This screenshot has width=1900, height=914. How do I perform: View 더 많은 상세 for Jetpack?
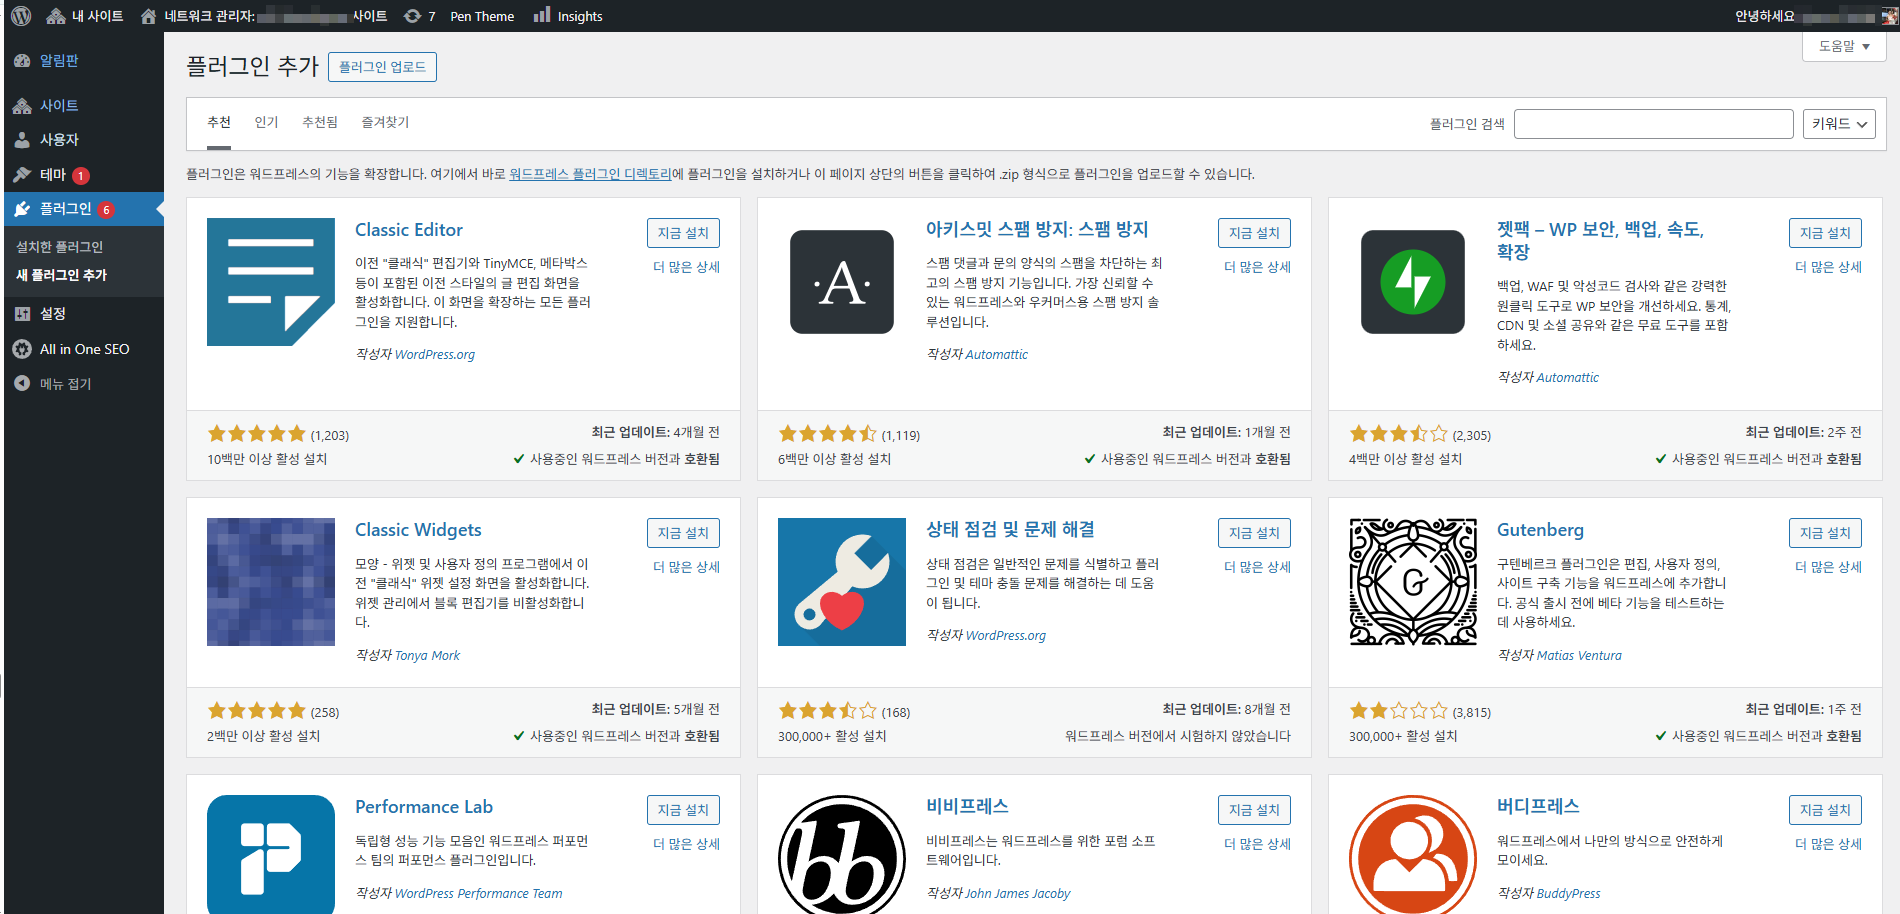pyautogui.click(x=1828, y=267)
